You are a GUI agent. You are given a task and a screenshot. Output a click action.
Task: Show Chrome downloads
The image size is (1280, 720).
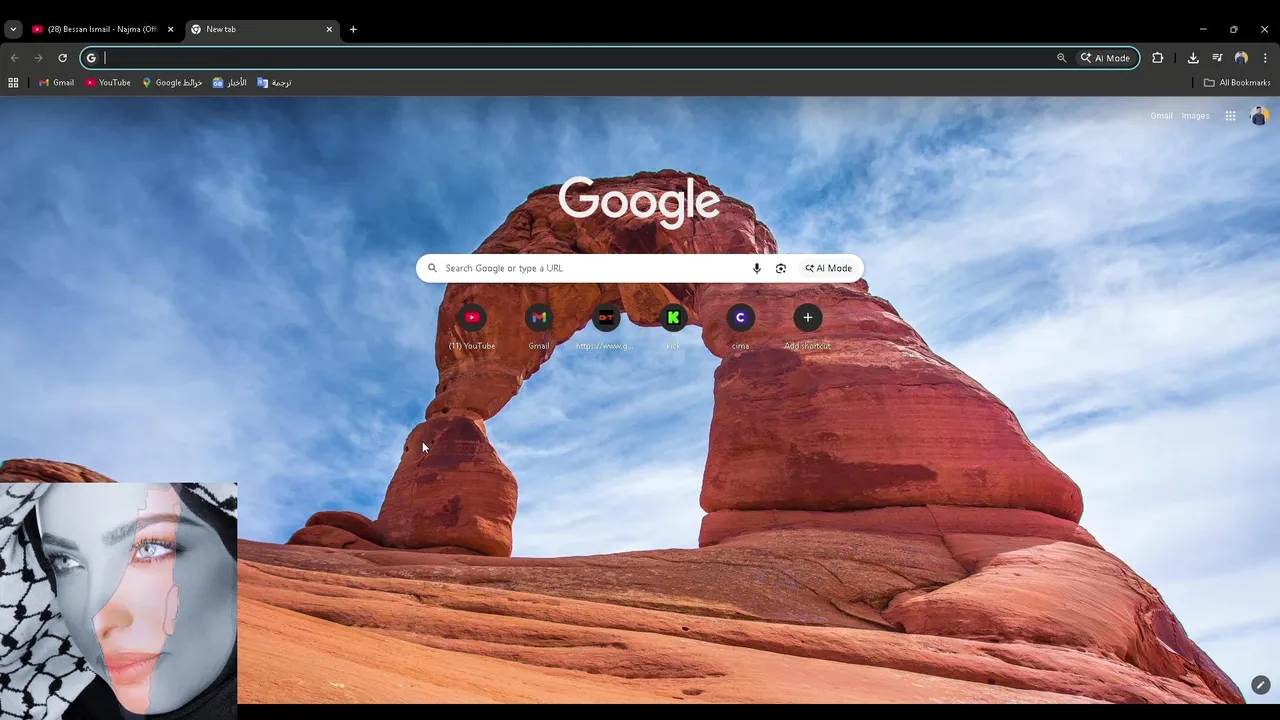tap(1193, 58)
